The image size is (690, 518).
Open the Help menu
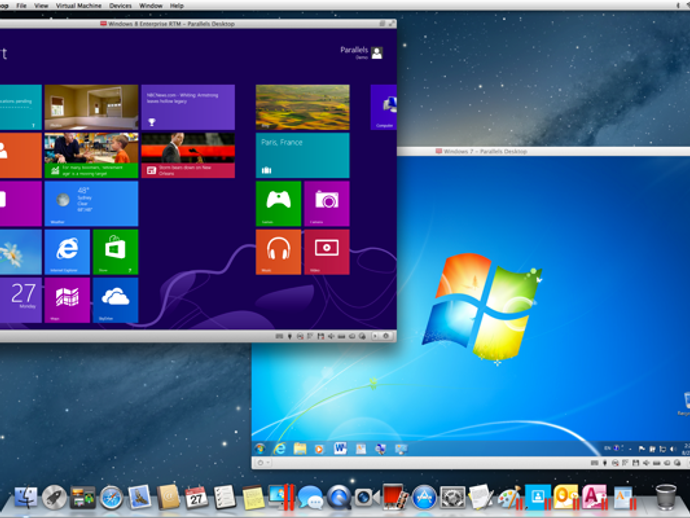(x=177, y=6)
